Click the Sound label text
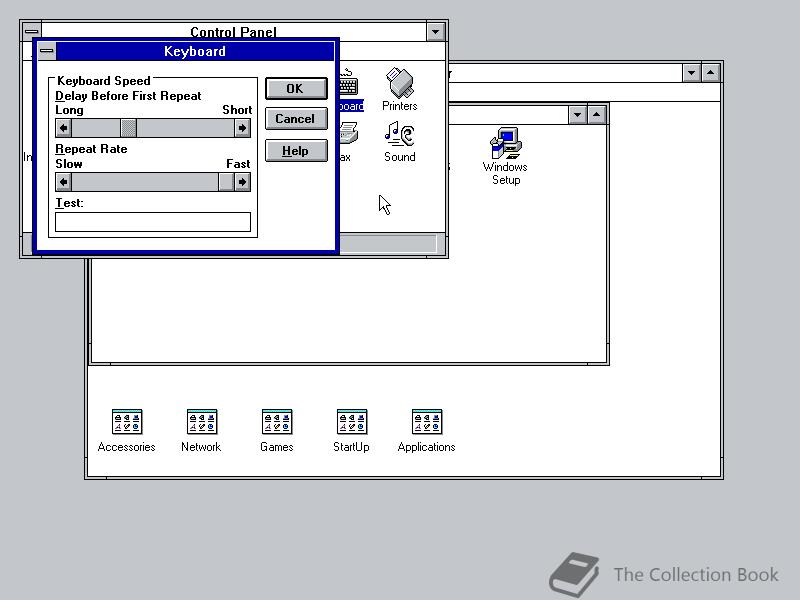800x600 pixels. 399,157
